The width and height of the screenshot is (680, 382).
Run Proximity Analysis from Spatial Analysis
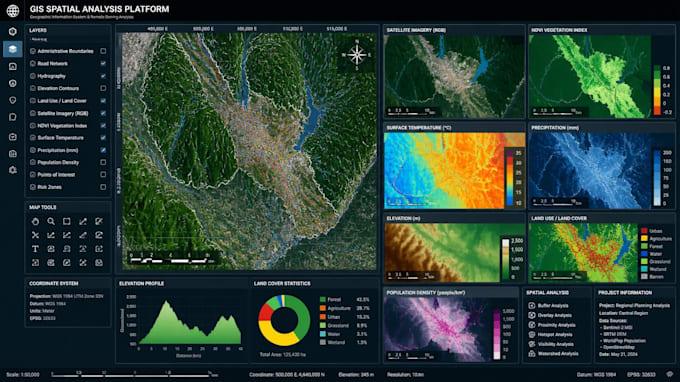[556, 325]
